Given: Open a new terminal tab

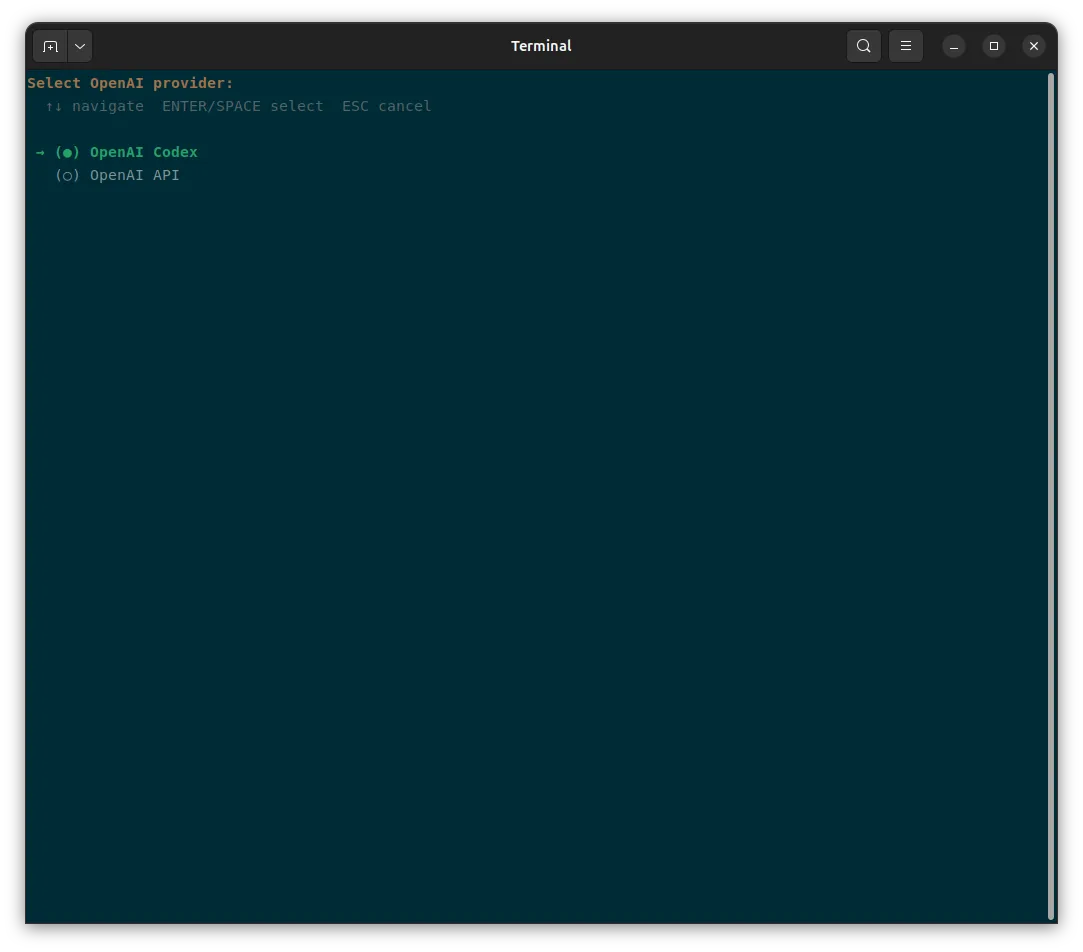Looking at the screenshot, I should 50,46.
